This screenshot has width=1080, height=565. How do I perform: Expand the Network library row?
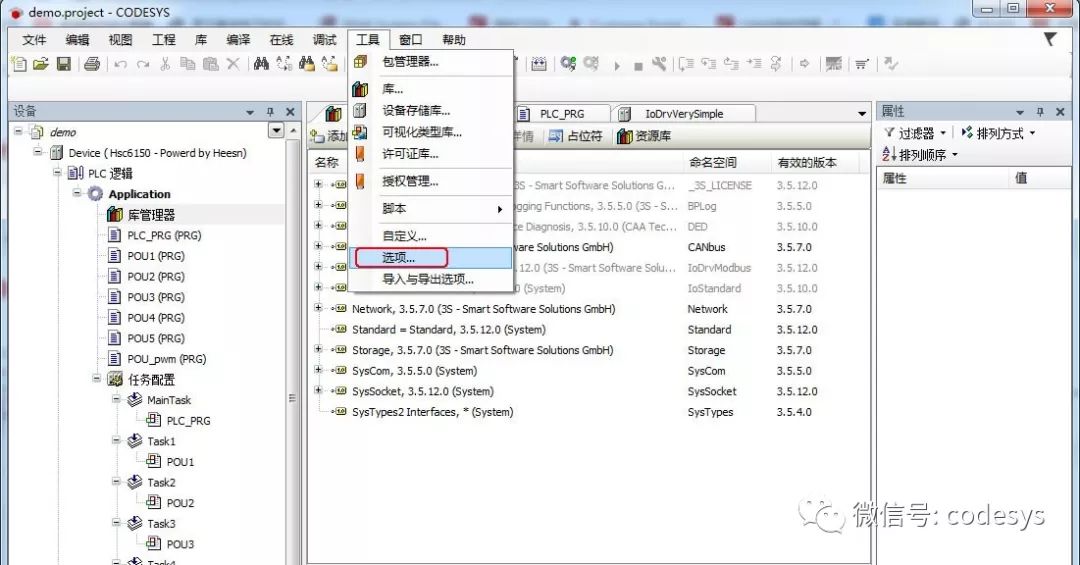point(318,308)
